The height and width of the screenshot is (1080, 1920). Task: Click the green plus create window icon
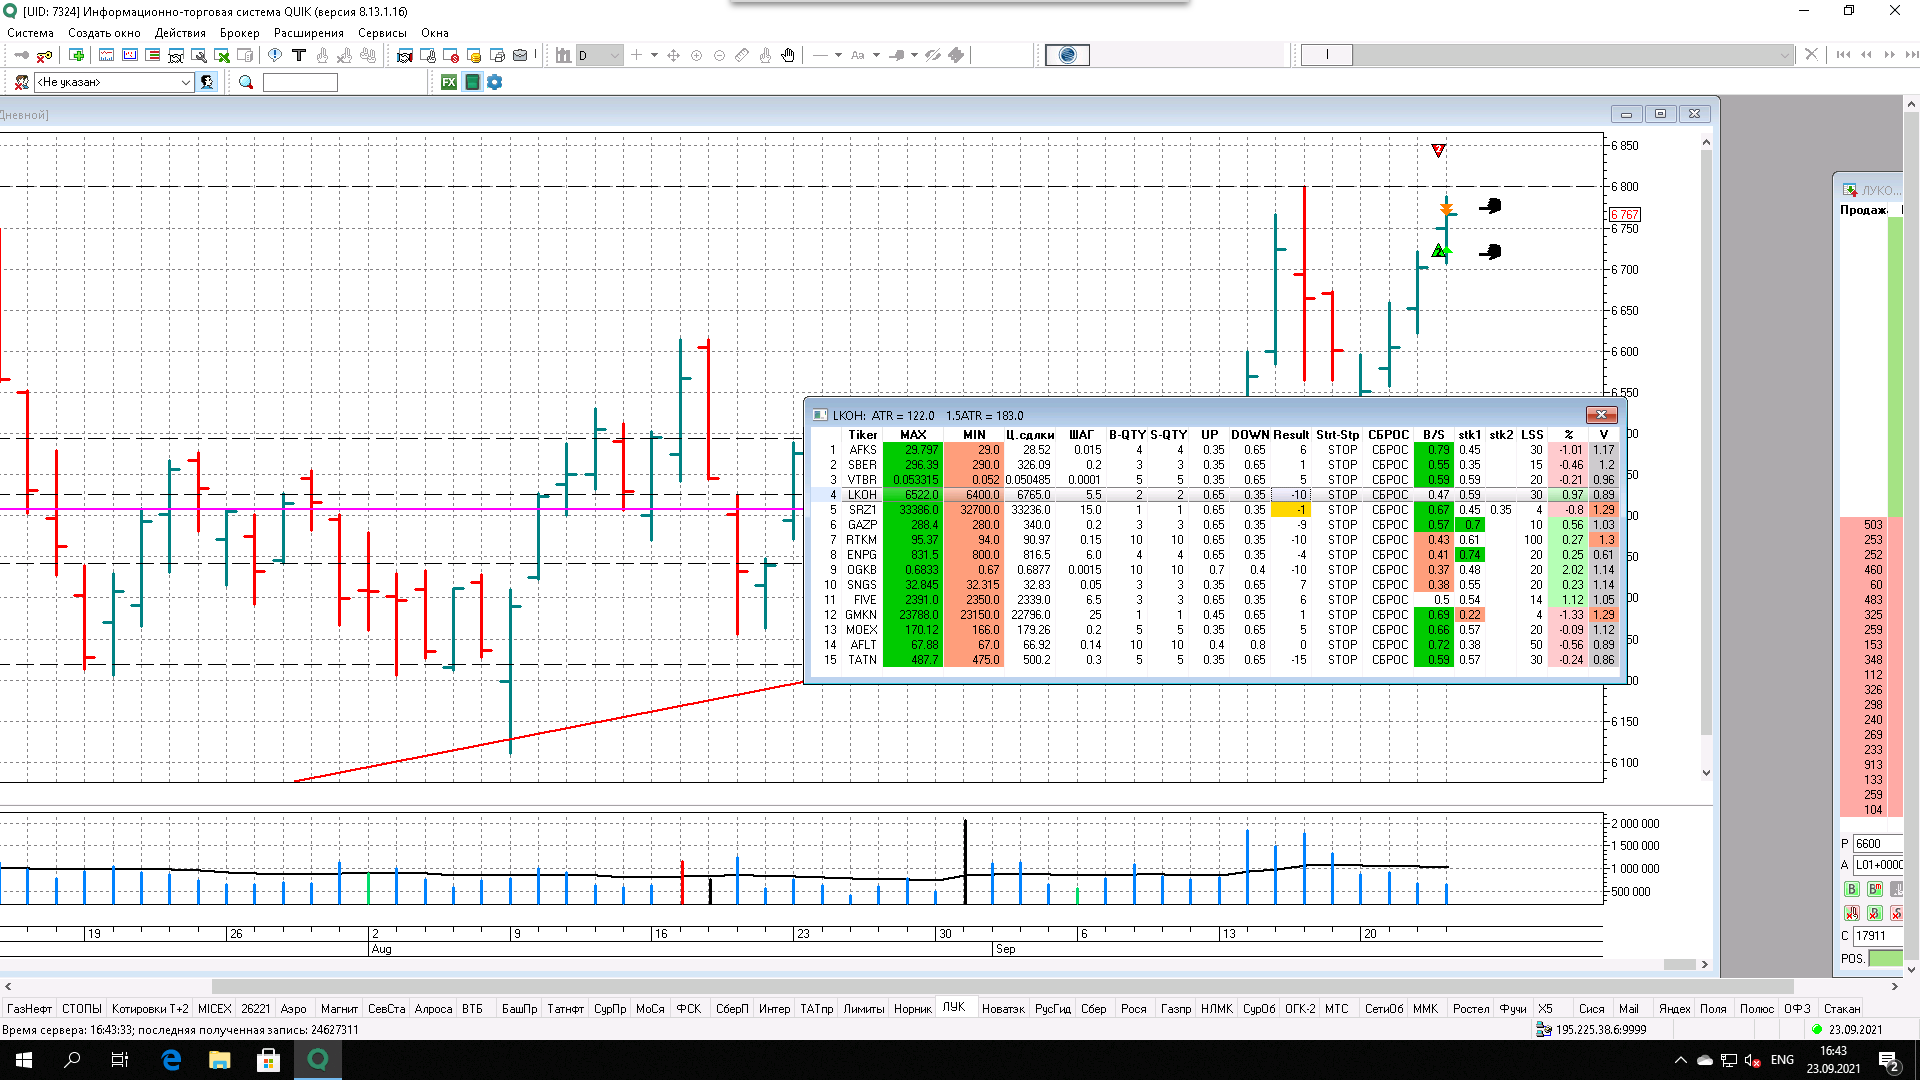[x=76, y=55]
